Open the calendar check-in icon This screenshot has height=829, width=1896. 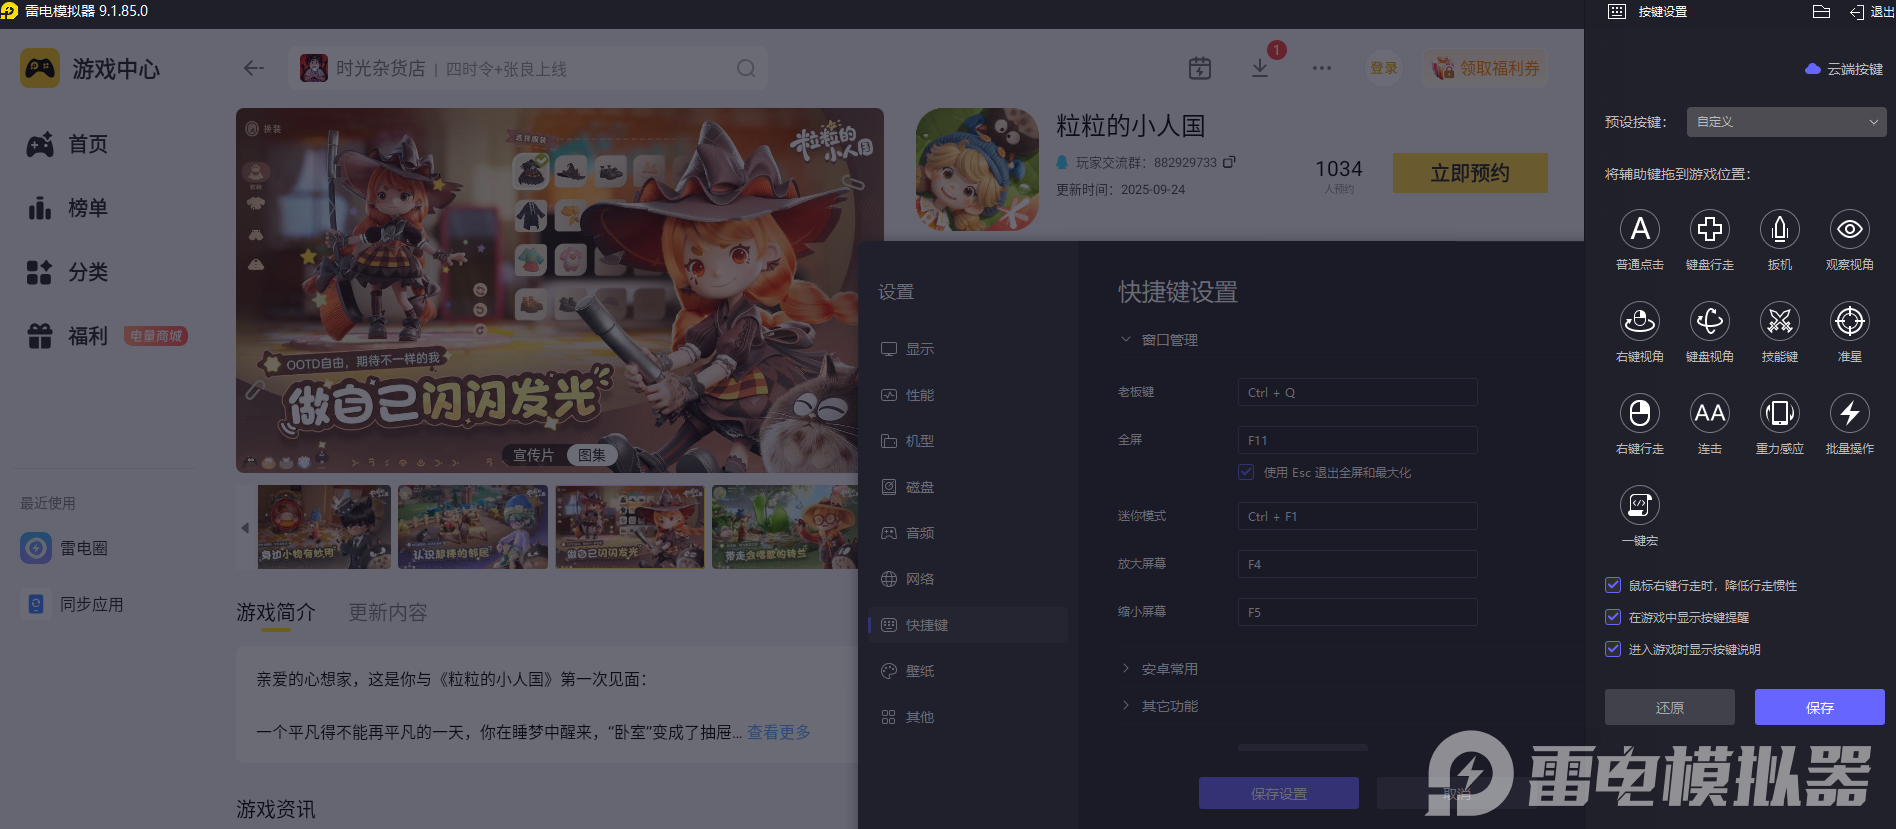(1200, 68)
